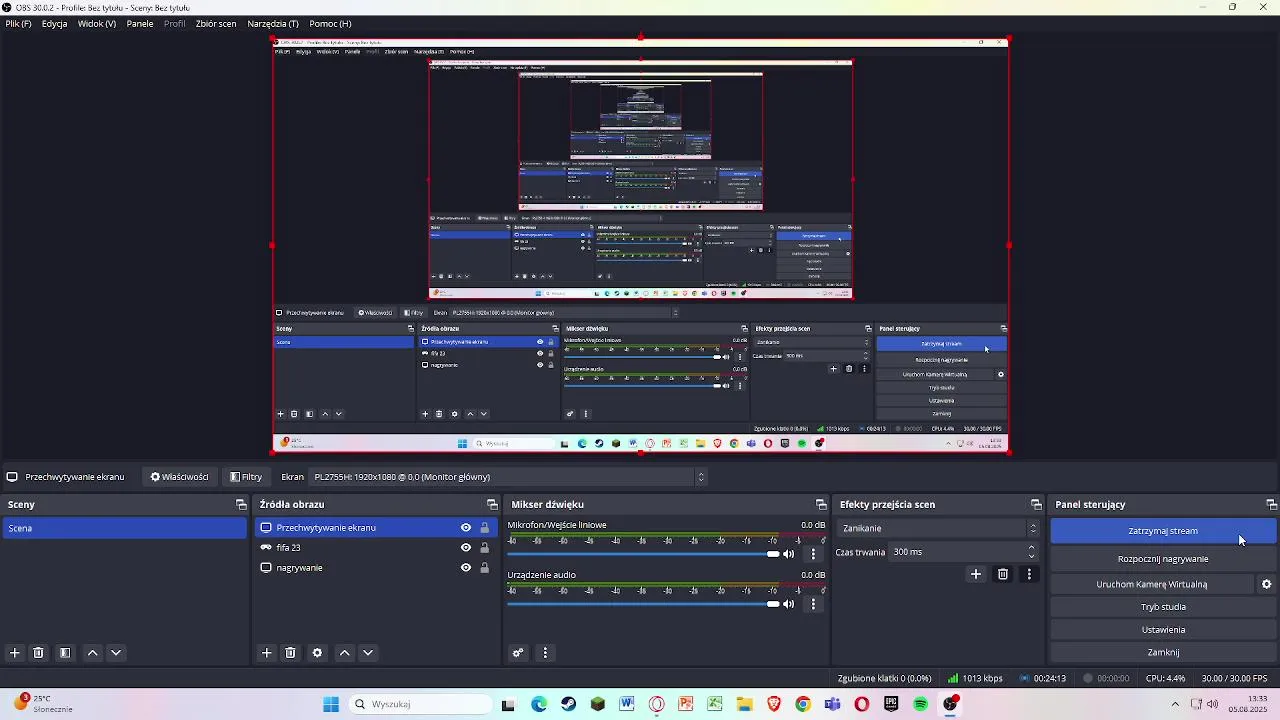Viewport: 1280px width, 720px height.
Task: Toggle lock on Przechwytywanie ekranu source
Action: tap(485, 527)
